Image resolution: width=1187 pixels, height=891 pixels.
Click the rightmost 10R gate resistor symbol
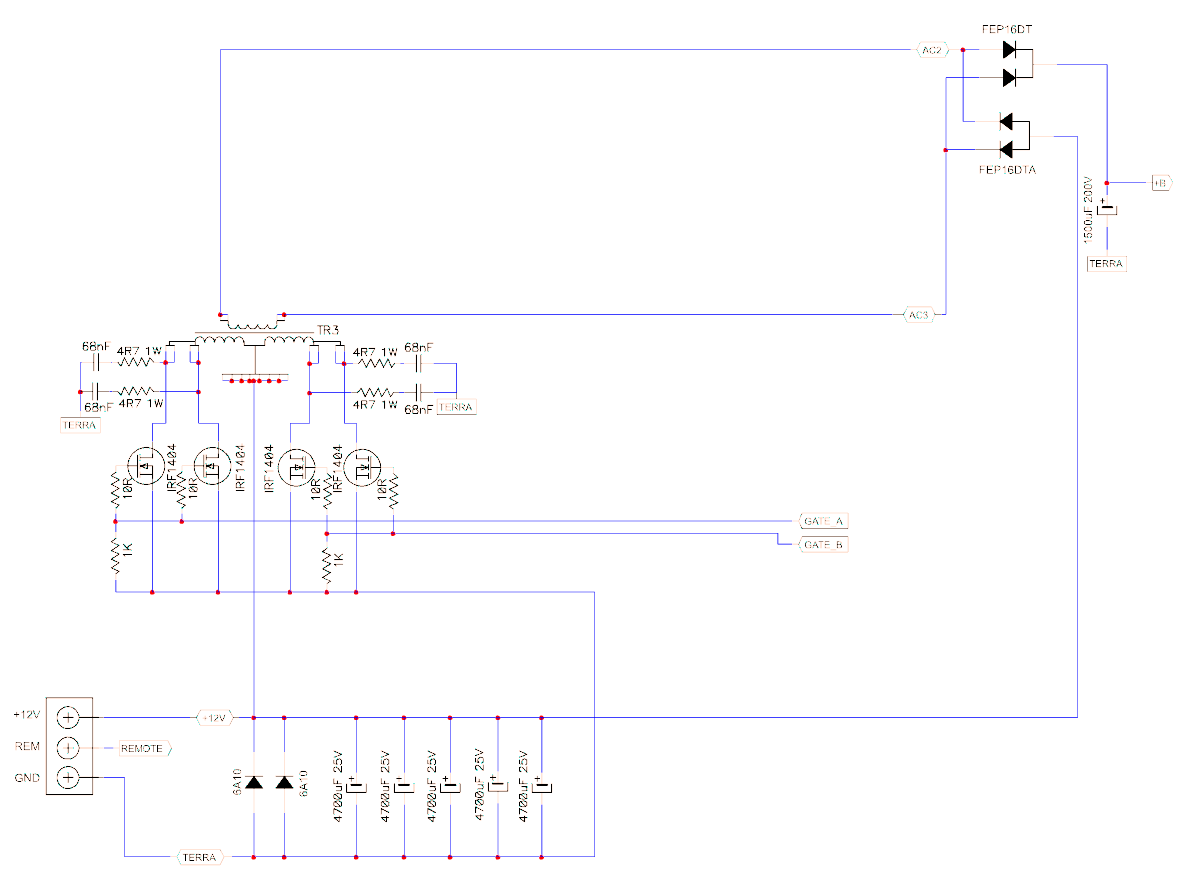tap(393, 490)
